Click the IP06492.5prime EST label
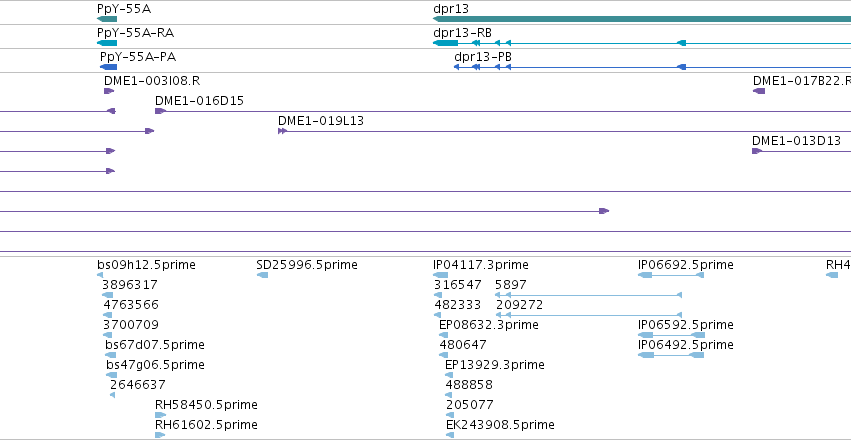The width and height of the screenshot is (851, 440). click(x=686, y=345)
